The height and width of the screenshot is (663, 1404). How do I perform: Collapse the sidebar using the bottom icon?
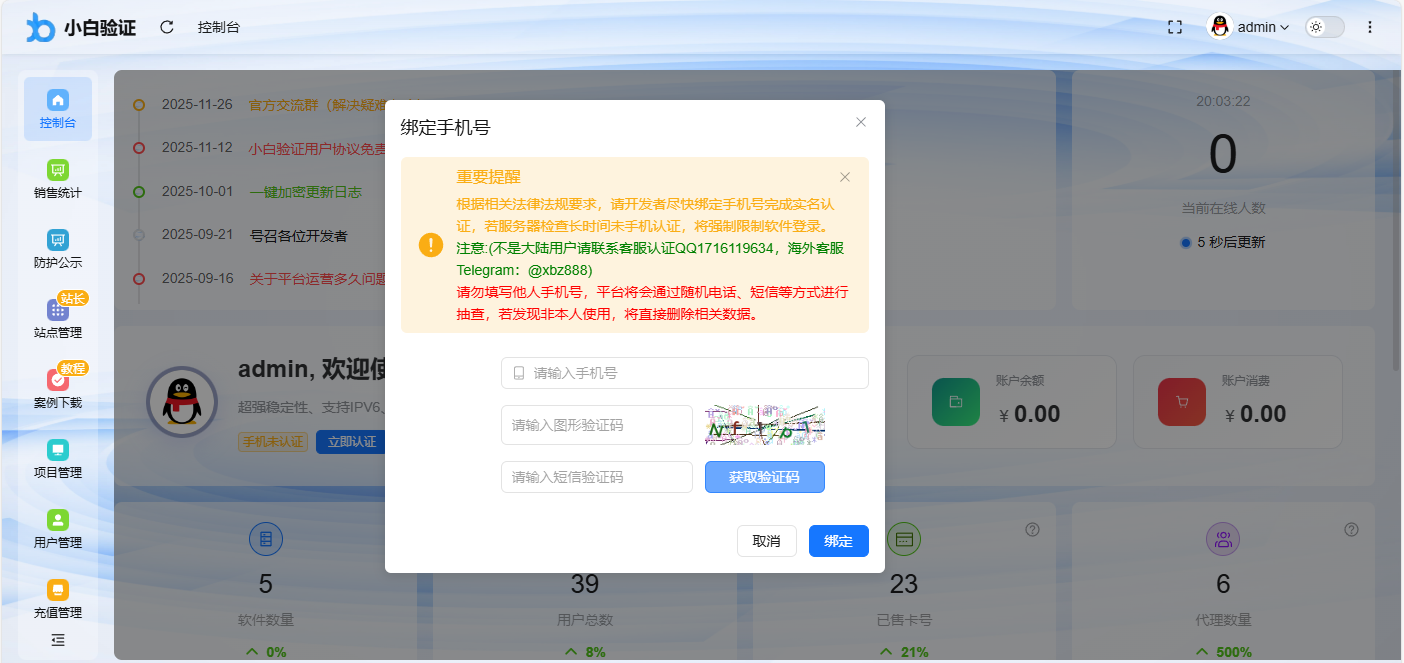click(x=57, y=640)
